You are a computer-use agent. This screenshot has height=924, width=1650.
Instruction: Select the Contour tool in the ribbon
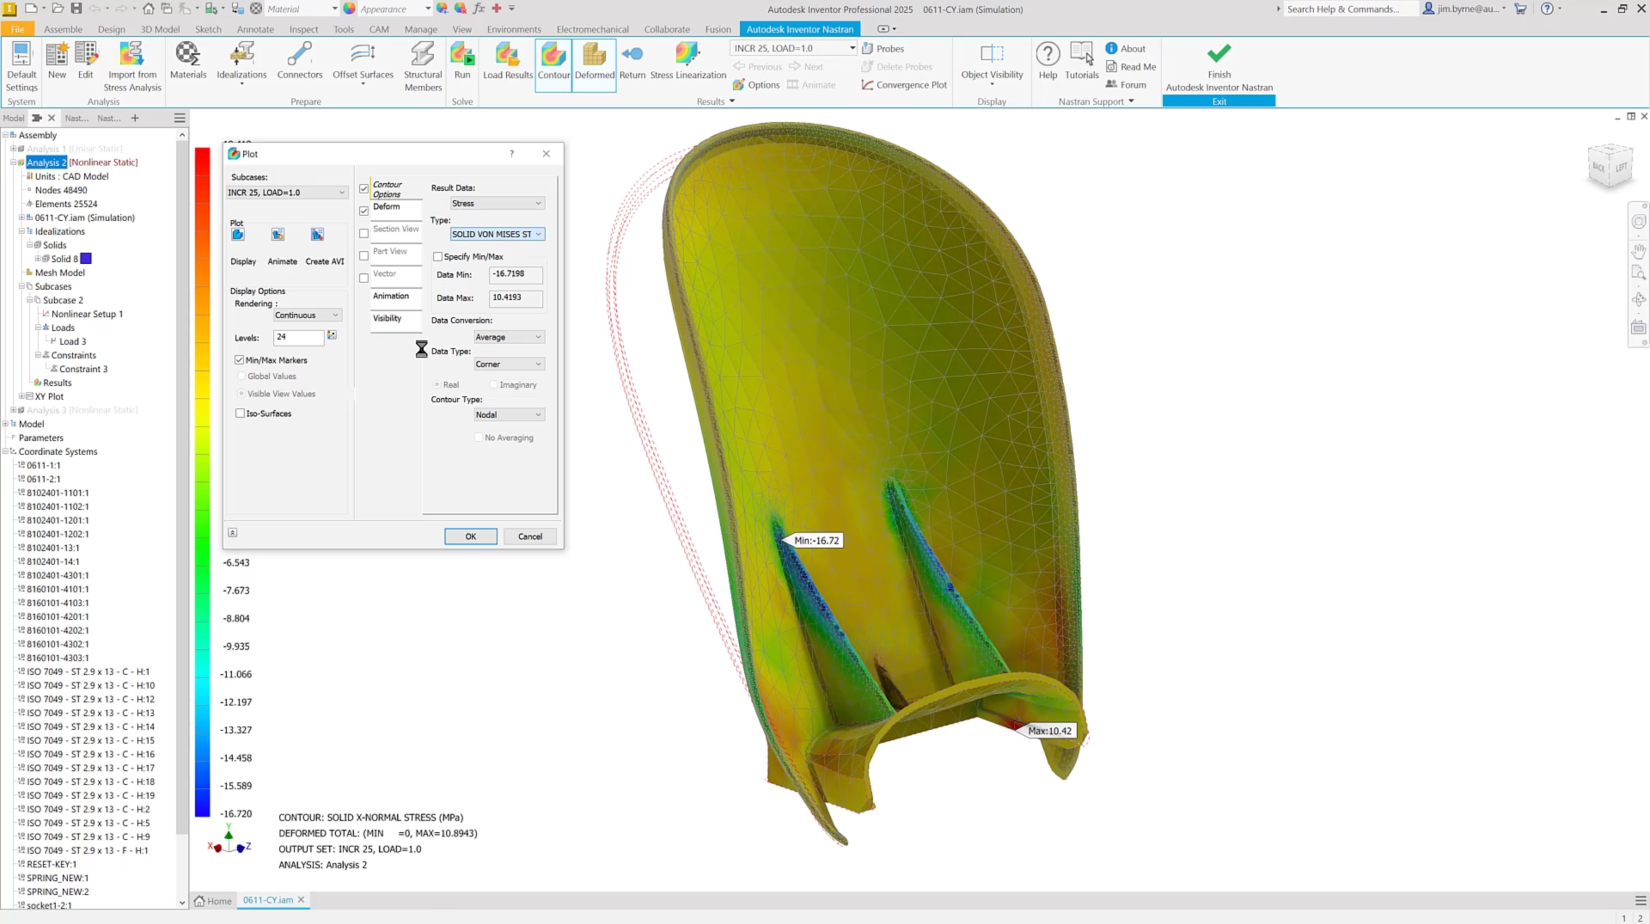(x=553, y=62)
